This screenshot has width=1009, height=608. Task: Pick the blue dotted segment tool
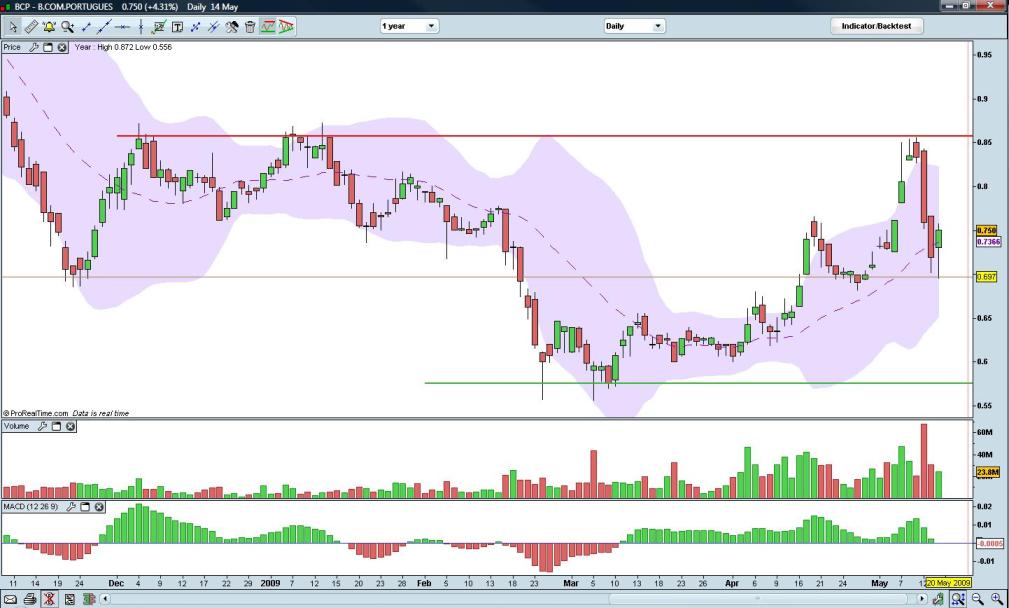[196, 26]
